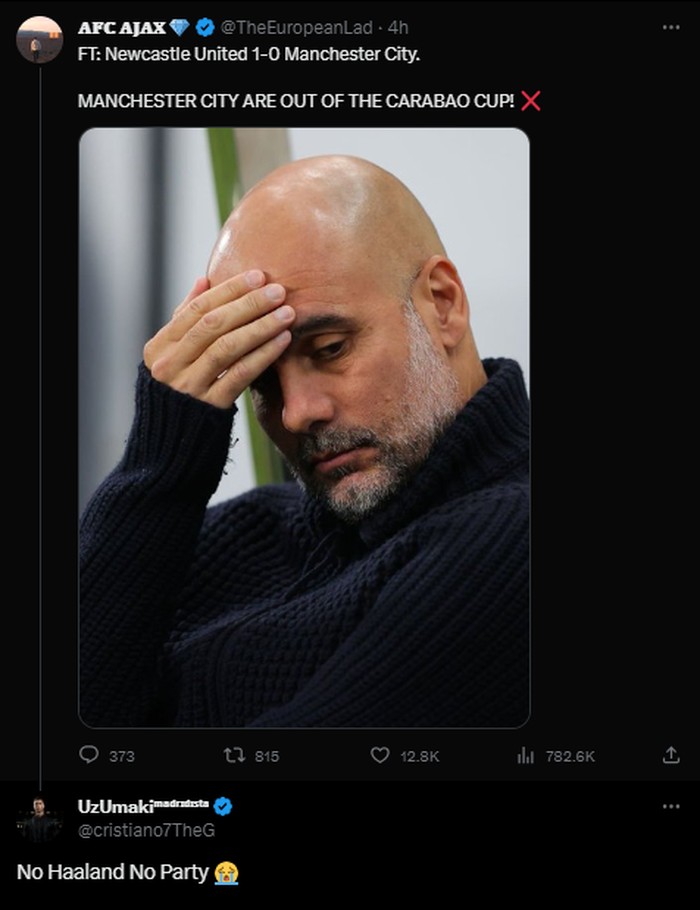Click verified badge next to AFC AJAX
The image size is (700, 910).
tap(206, 27)
